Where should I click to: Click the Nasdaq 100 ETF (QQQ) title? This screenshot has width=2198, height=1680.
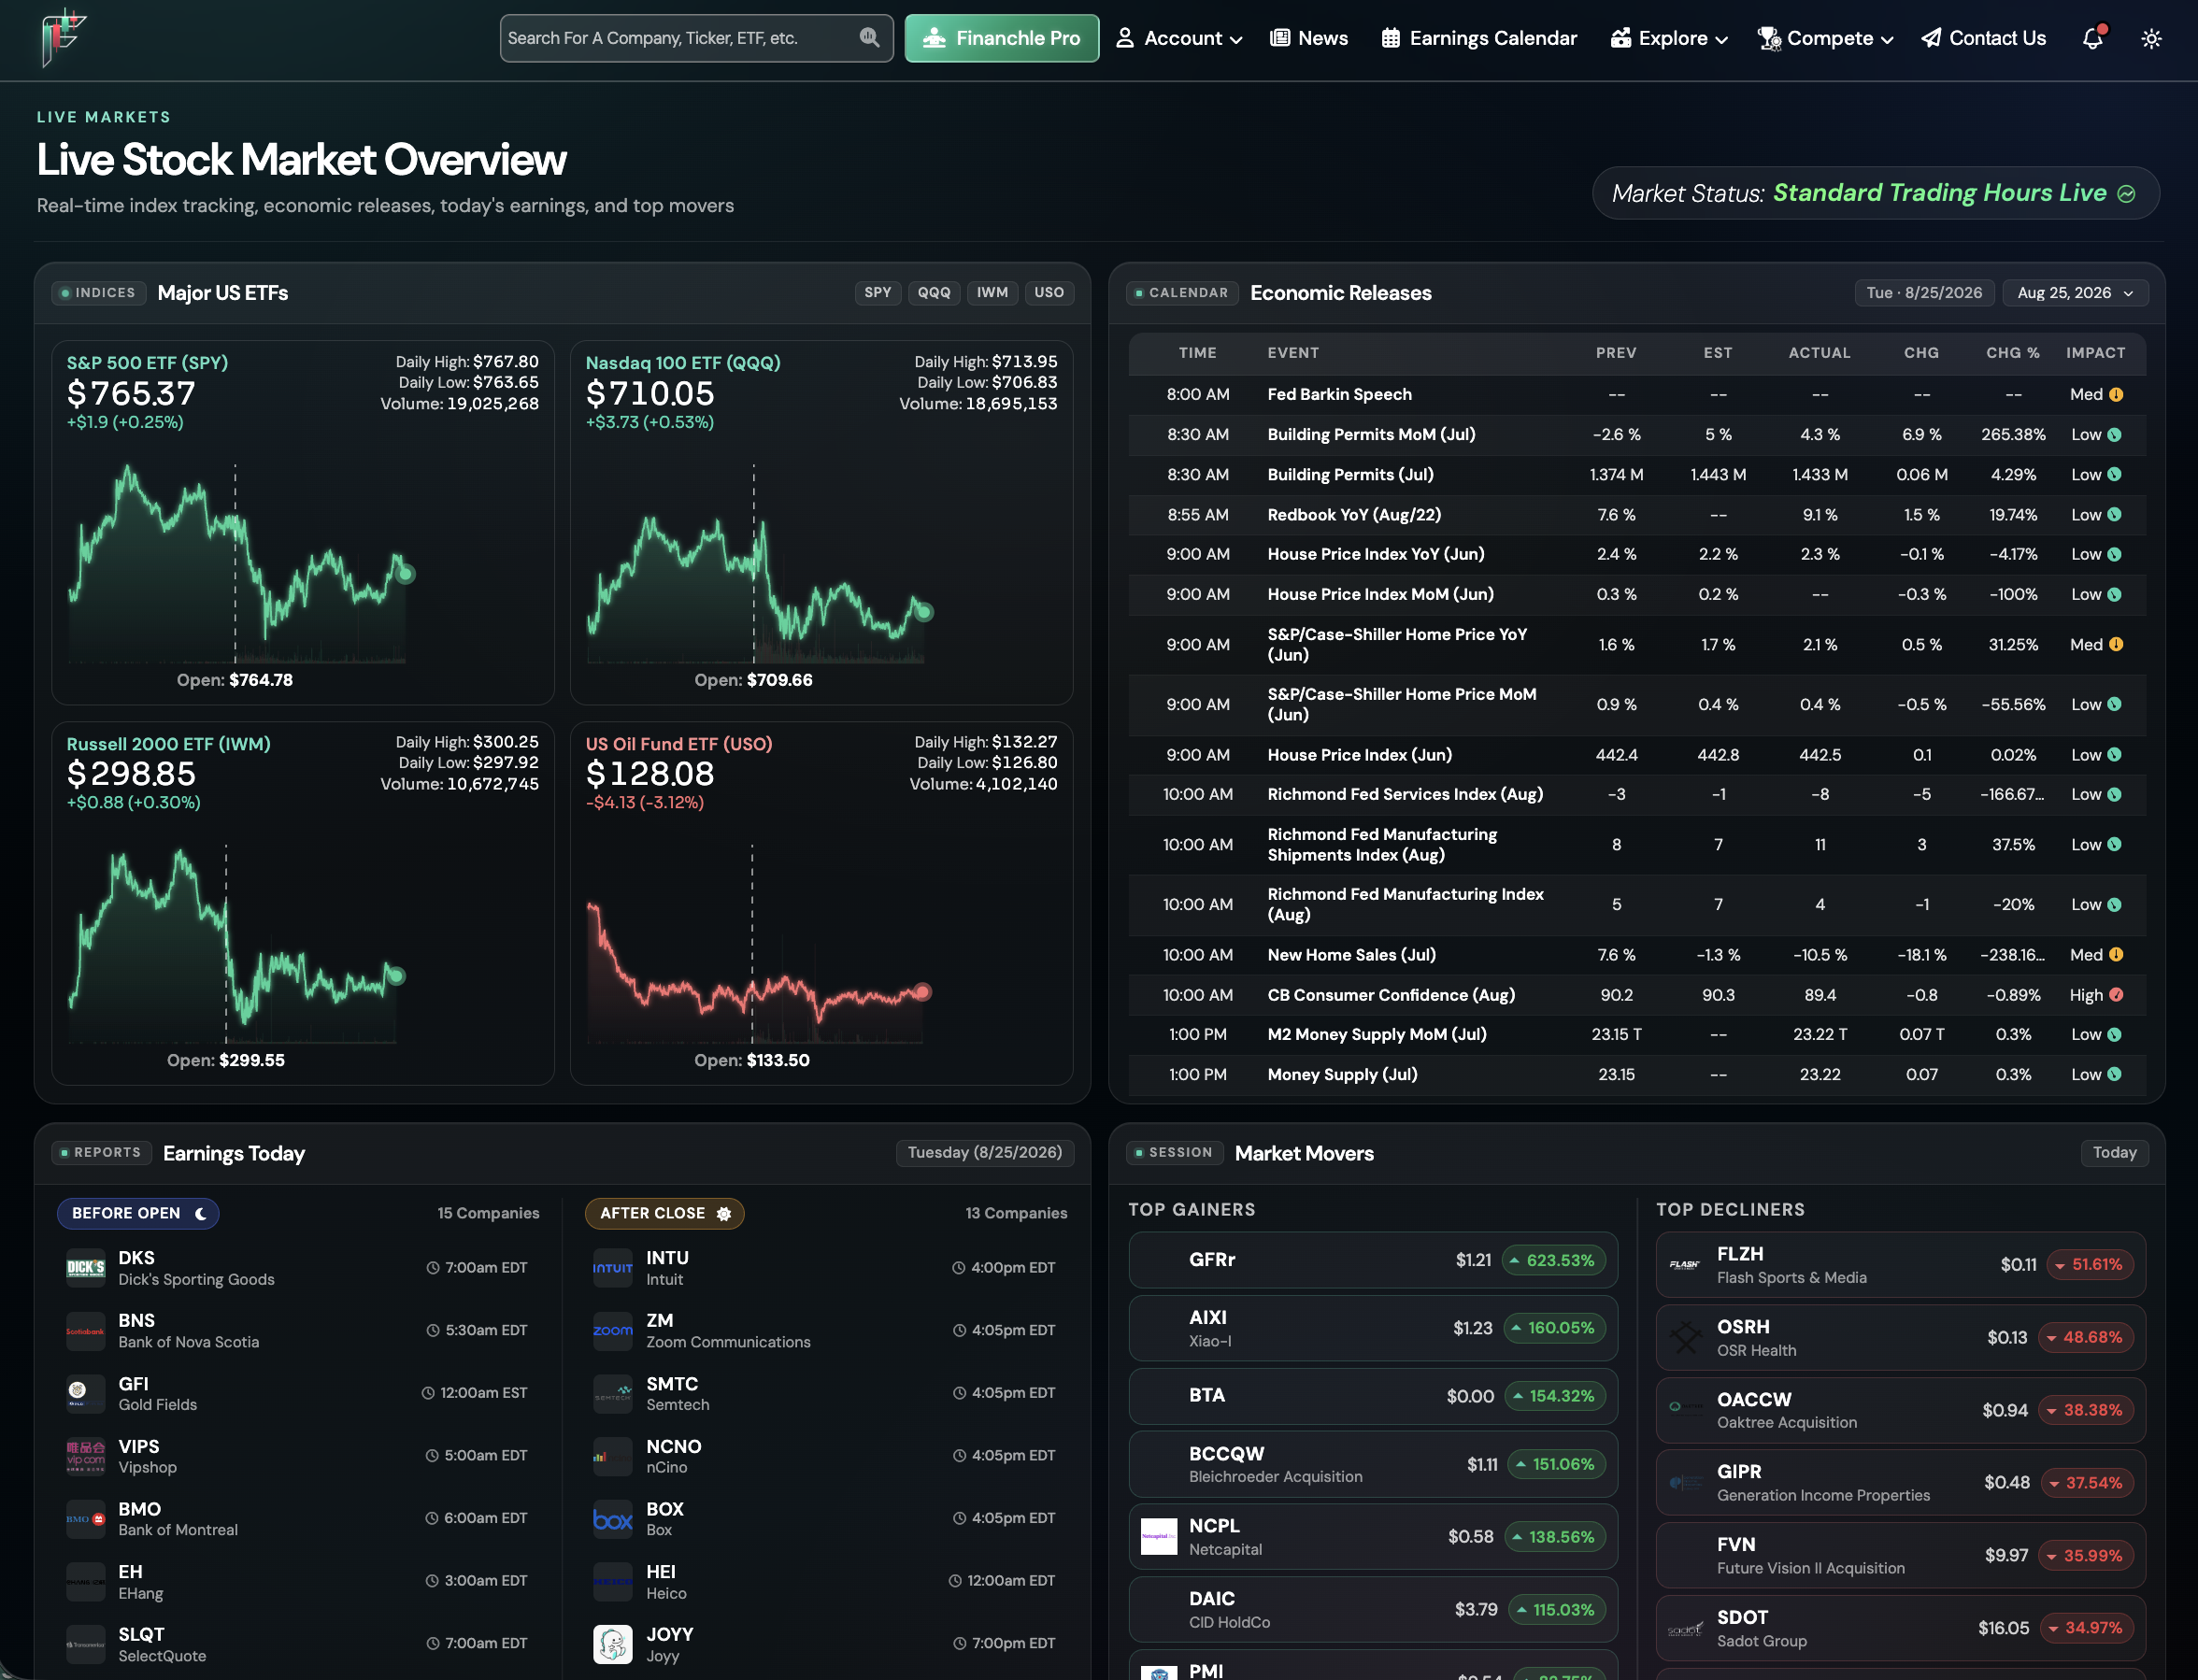click(683, 363)
